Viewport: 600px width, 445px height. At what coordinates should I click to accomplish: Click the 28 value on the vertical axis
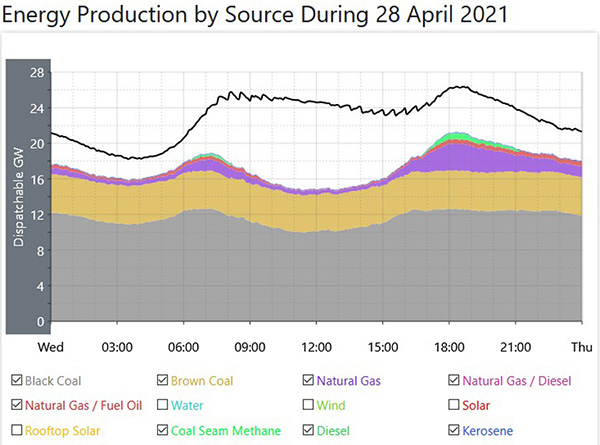37,73
